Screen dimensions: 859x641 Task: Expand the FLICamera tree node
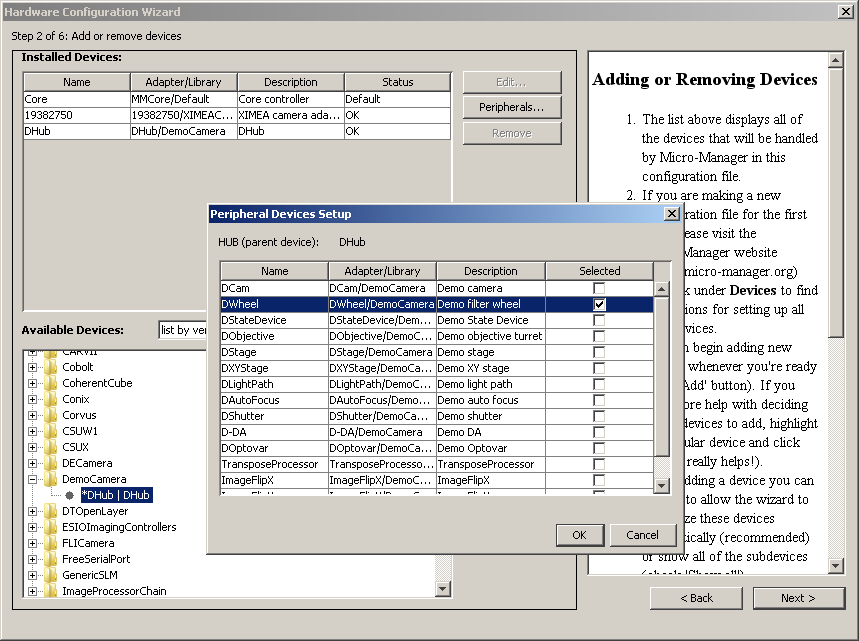[x=32, y=543]
